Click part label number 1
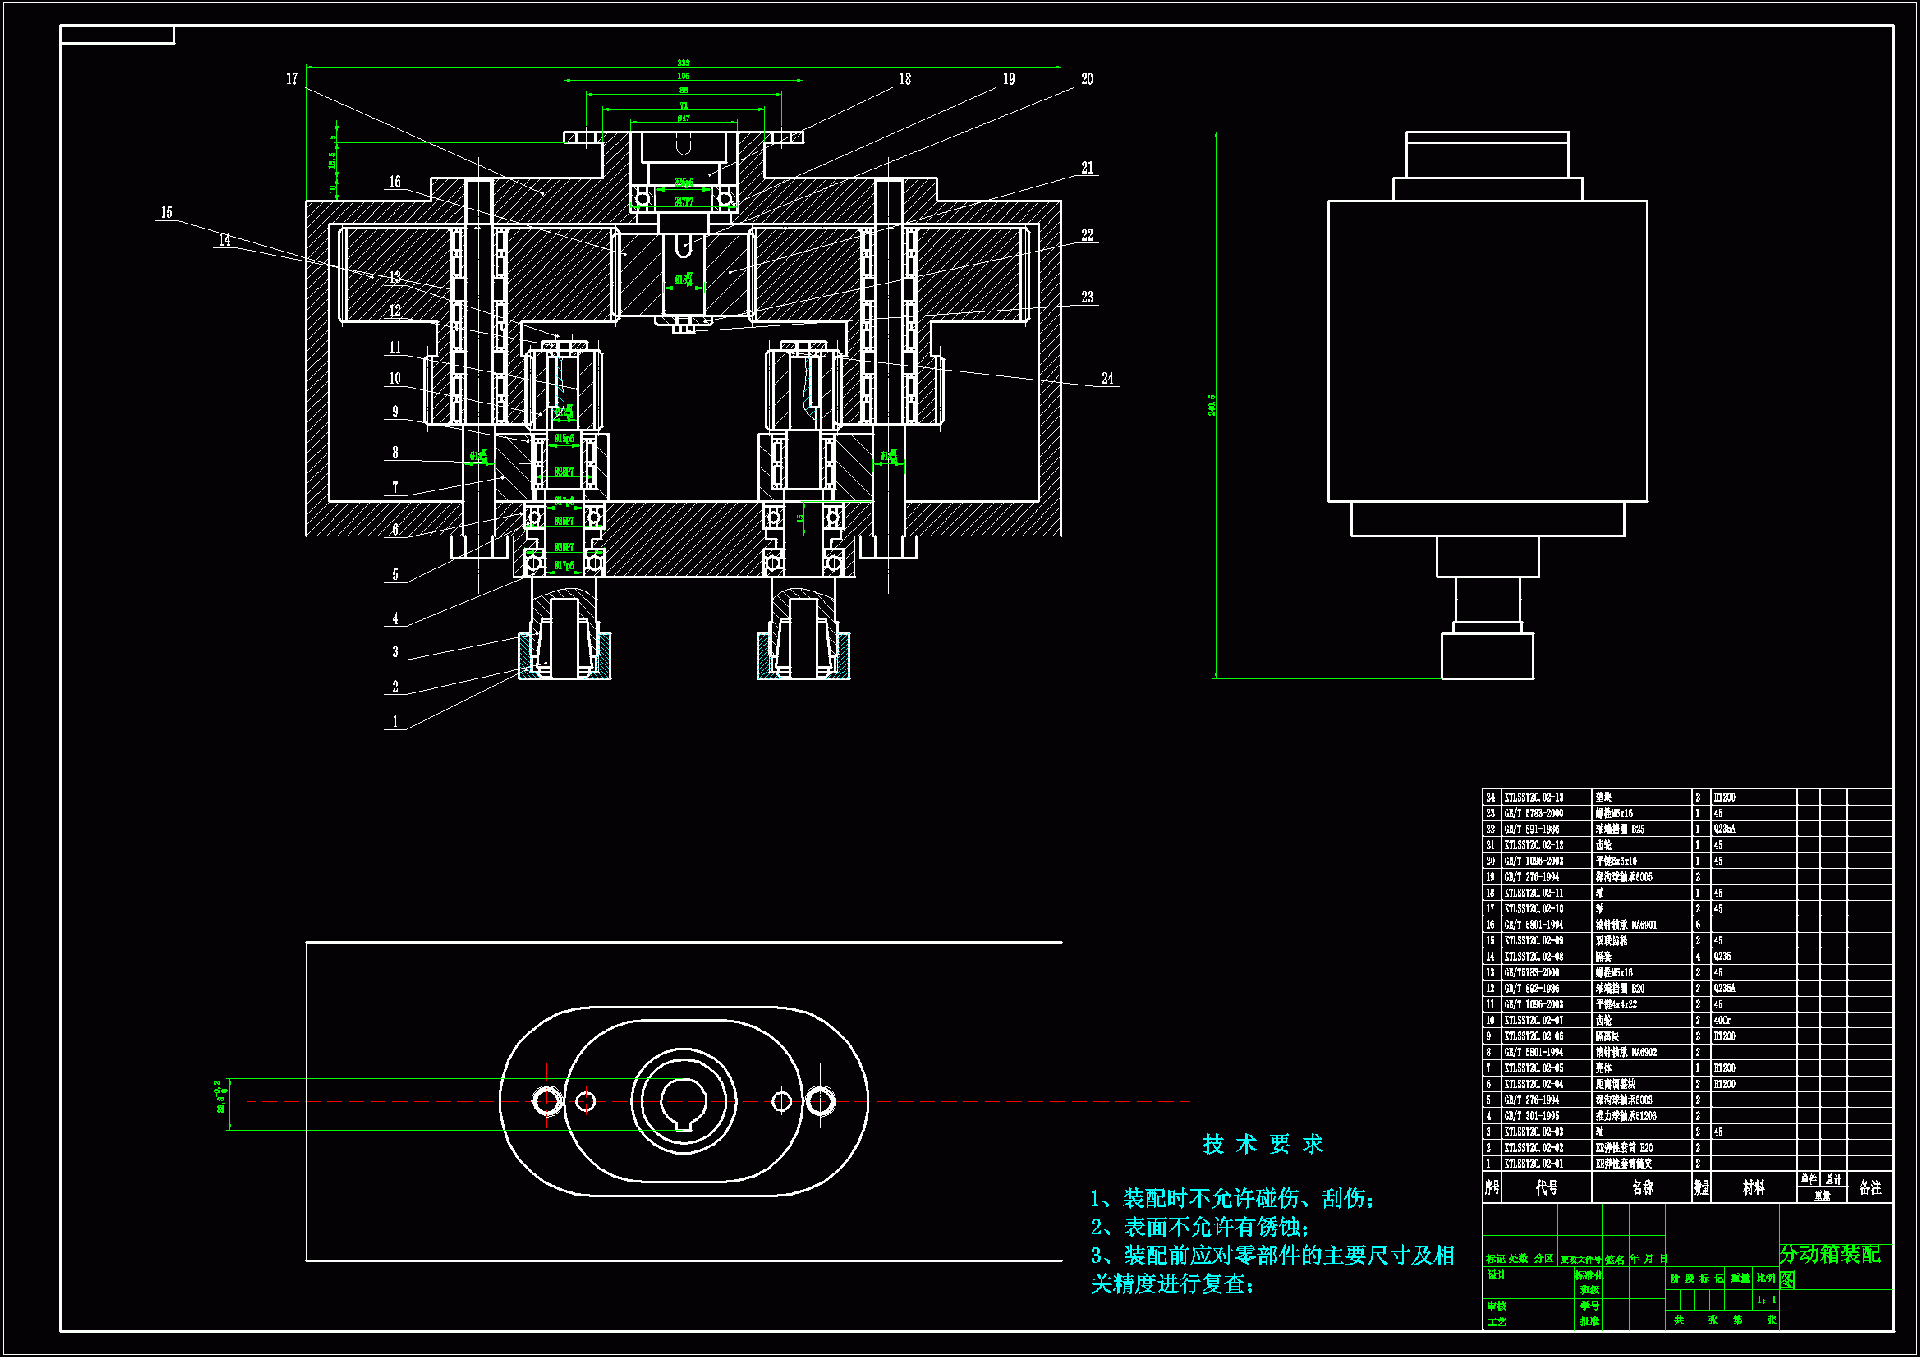The width and height of the screenshot is (1920, 1357). pyautogui.click(x=395, y=721)
